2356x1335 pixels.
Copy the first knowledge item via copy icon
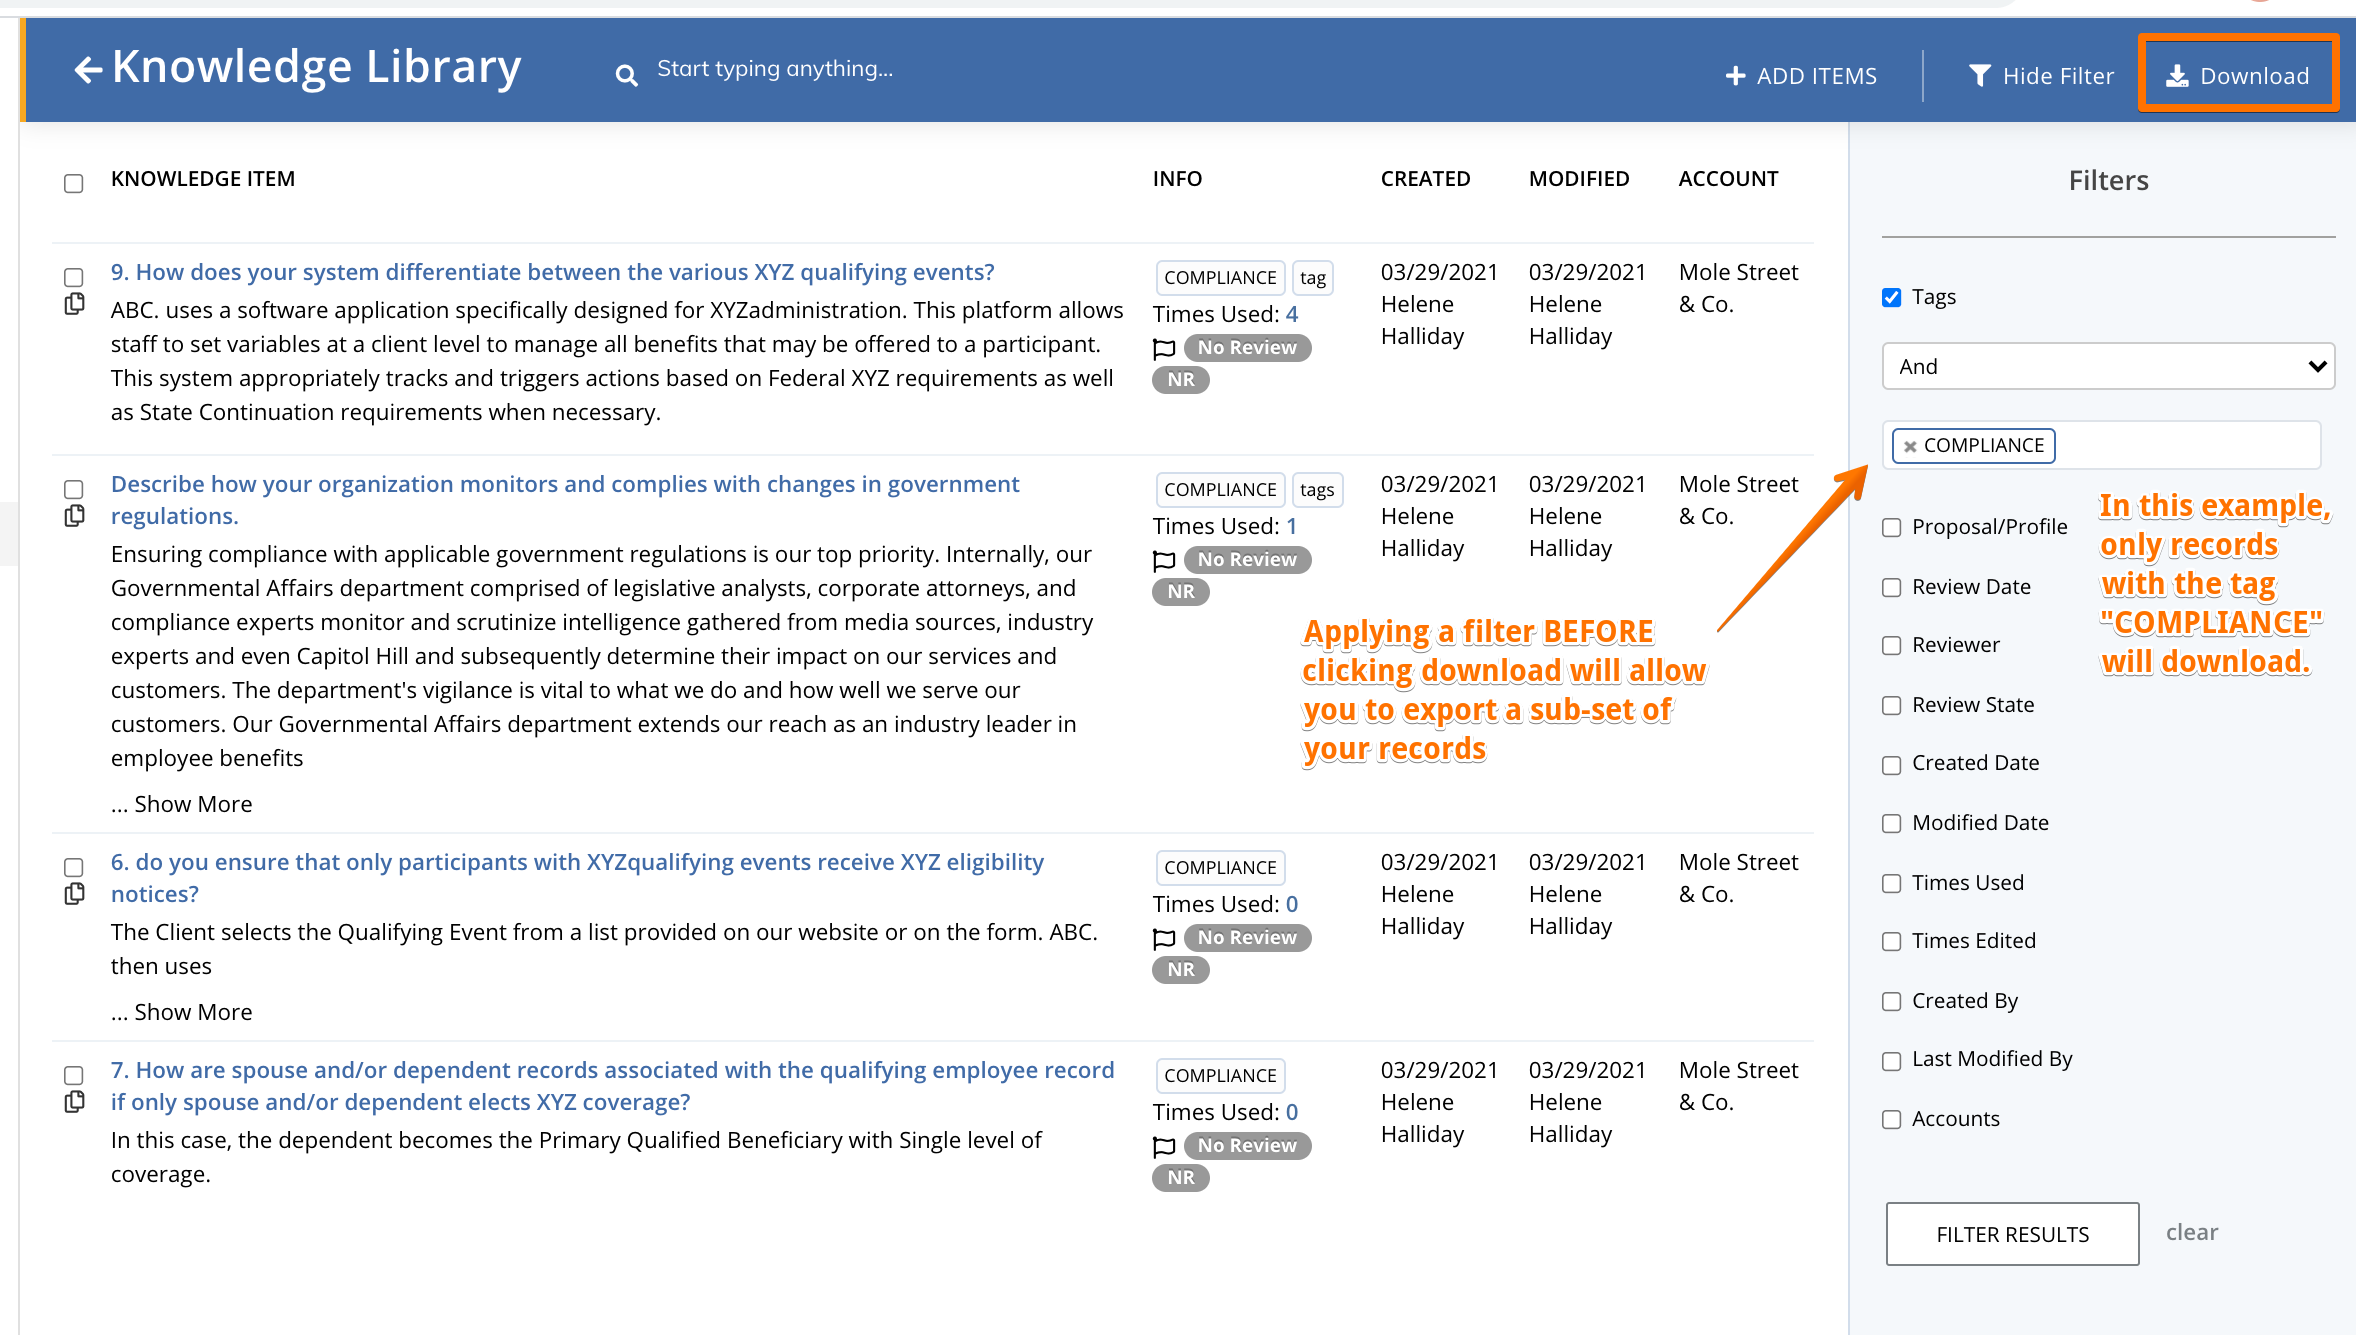(74, 304)
